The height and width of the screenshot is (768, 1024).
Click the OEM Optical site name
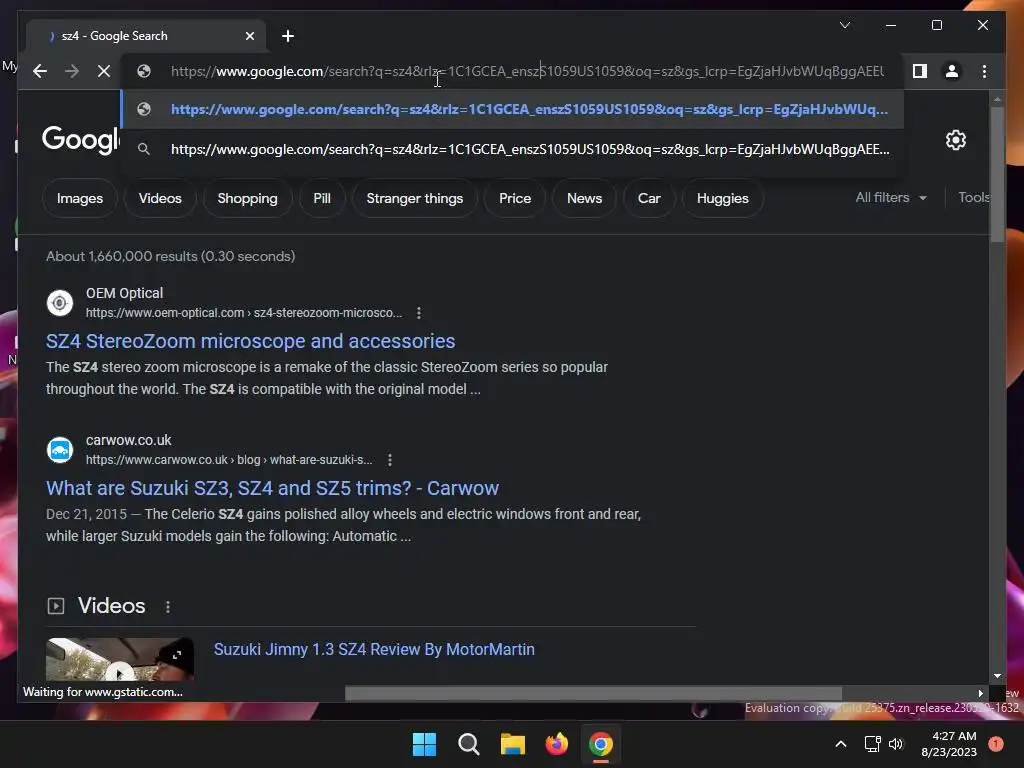[x=124, y=293]
